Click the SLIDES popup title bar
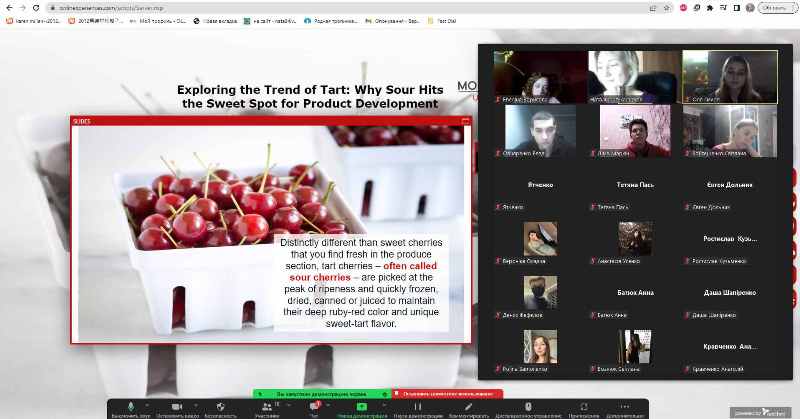The width and height of the screenshot is (800, 419). (271, 121)
